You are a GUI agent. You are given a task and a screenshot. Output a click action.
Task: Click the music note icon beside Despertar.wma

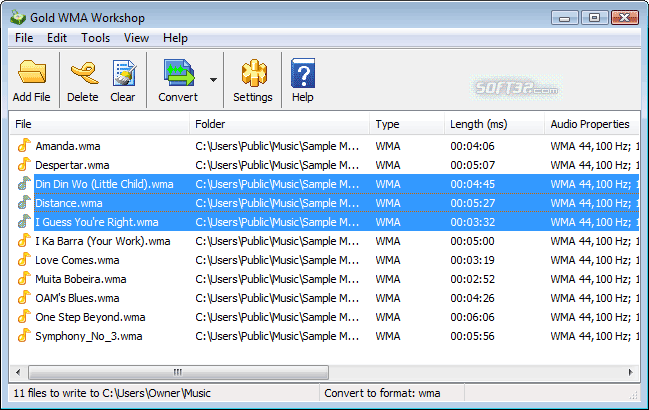tap(24, 165)
